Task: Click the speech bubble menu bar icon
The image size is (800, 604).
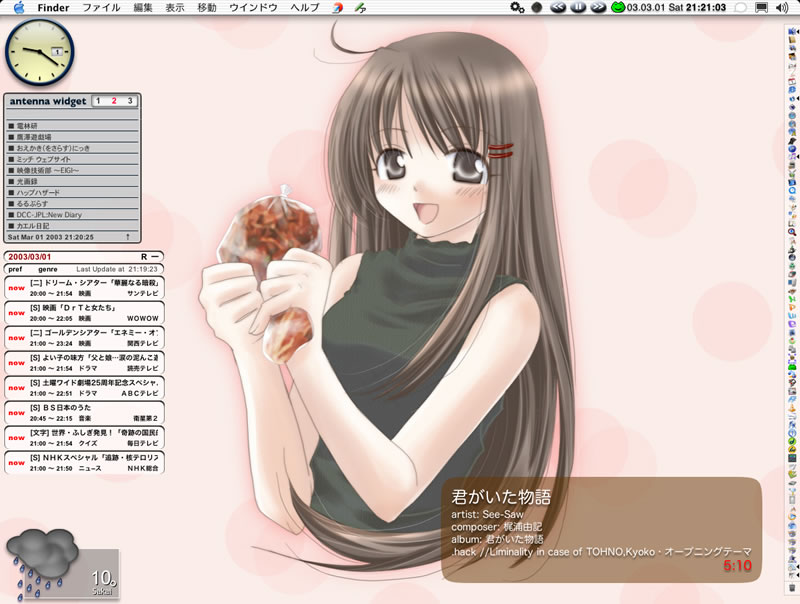Action: (740, 8)
